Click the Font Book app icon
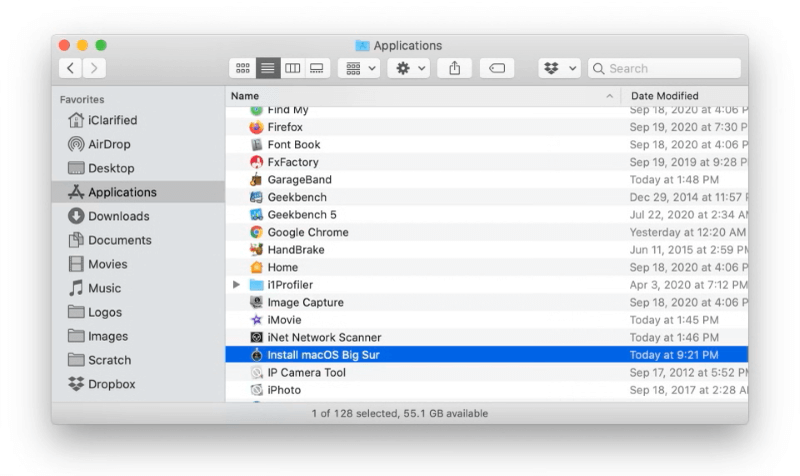 256,144
